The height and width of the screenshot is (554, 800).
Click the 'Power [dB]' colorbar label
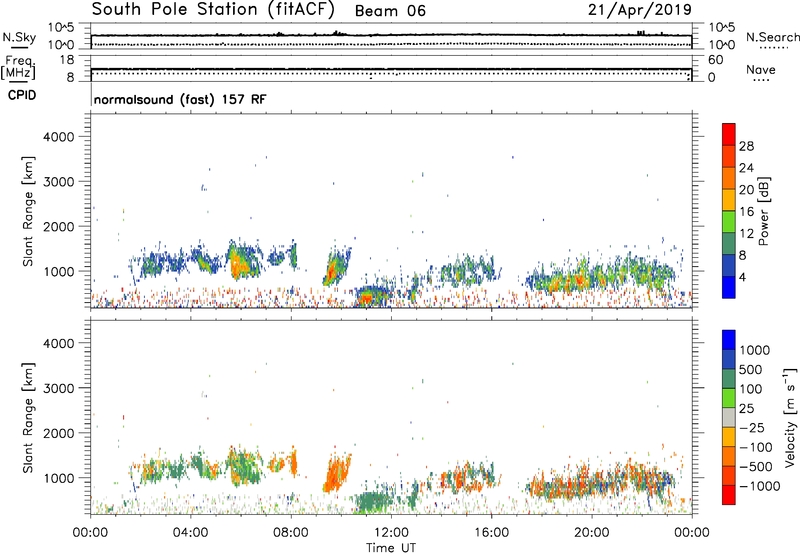click(764, 211)
